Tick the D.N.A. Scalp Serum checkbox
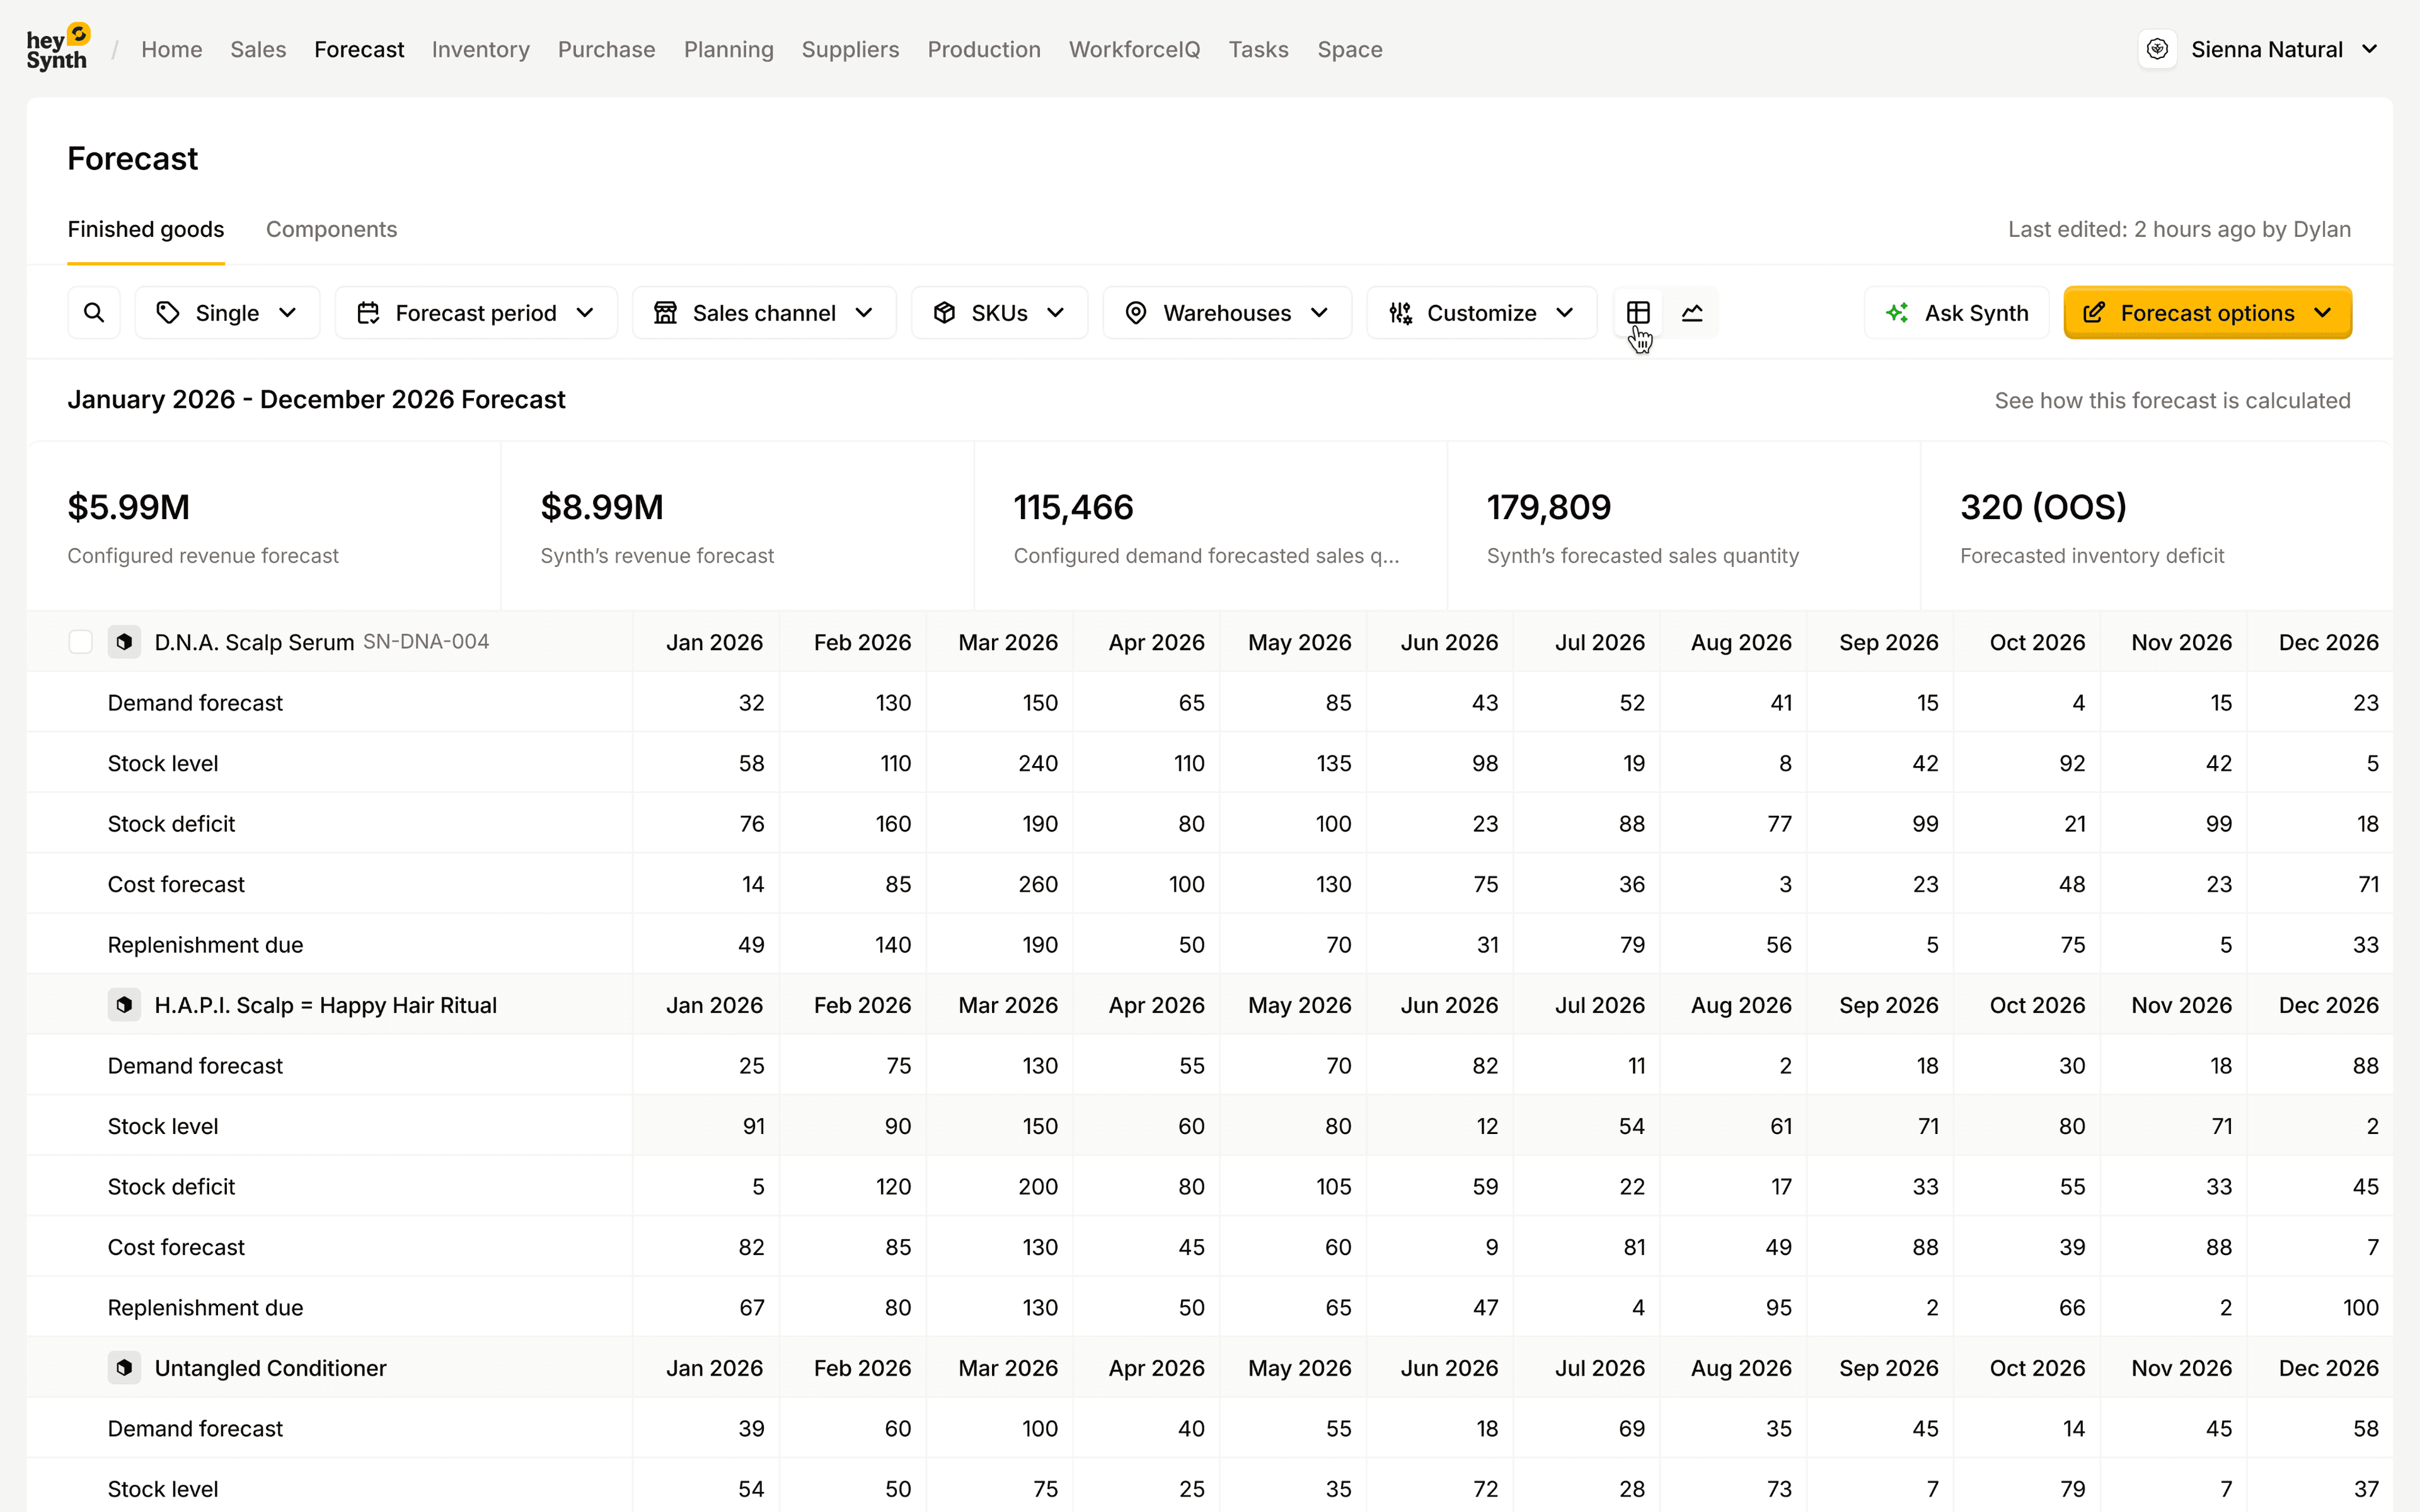The width and height of the screenshot is (2420, 1512). (81, 642)
